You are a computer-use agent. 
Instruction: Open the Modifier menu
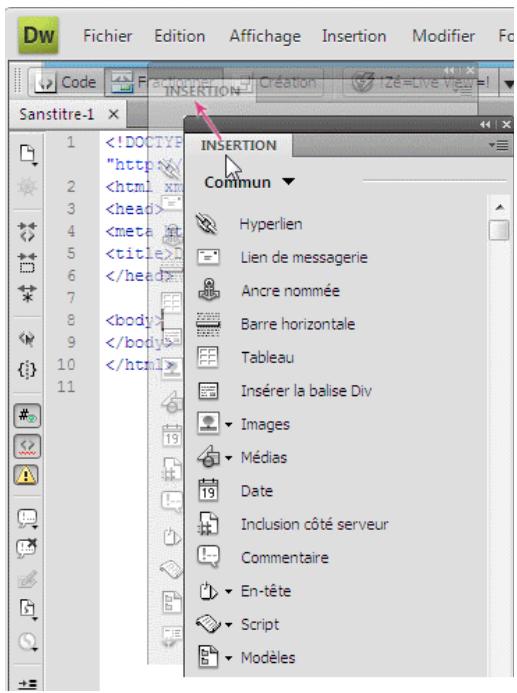pyautogui.click(x=443, y=36)
